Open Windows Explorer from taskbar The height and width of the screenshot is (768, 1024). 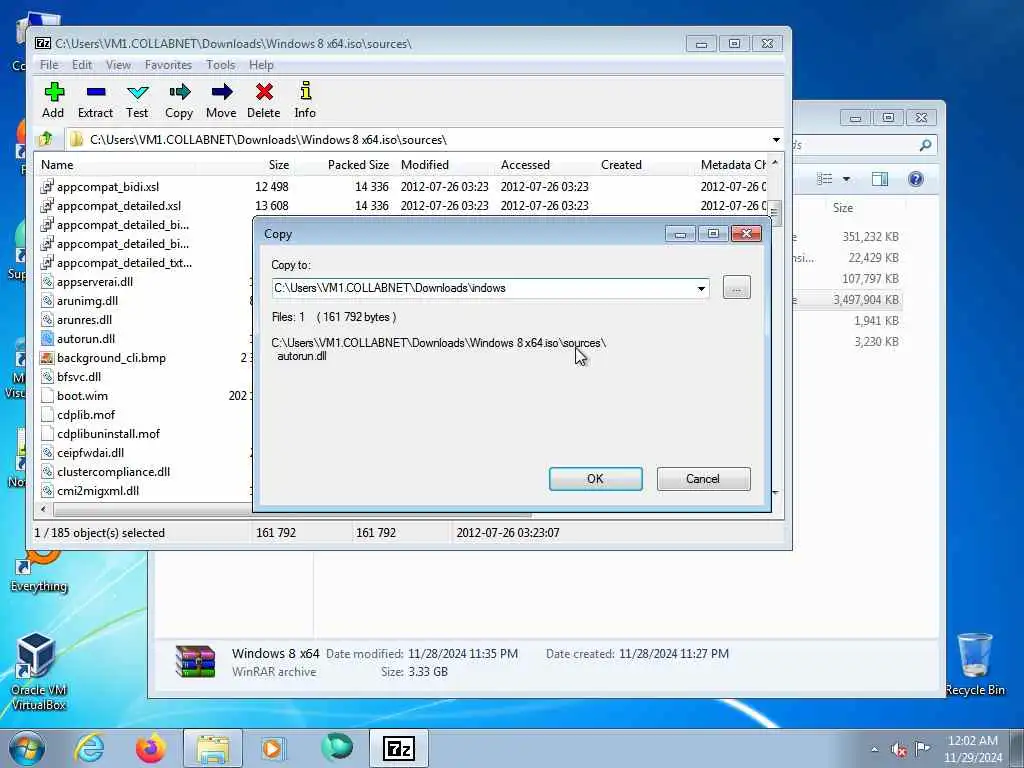pos(212,748)
